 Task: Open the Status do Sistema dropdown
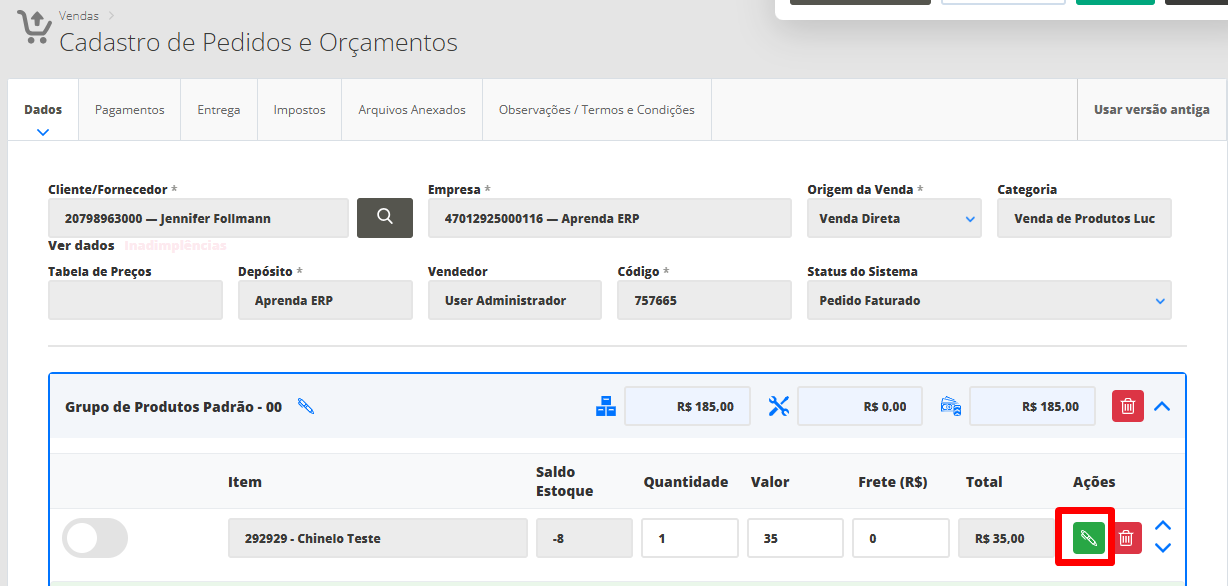(988, 300)
